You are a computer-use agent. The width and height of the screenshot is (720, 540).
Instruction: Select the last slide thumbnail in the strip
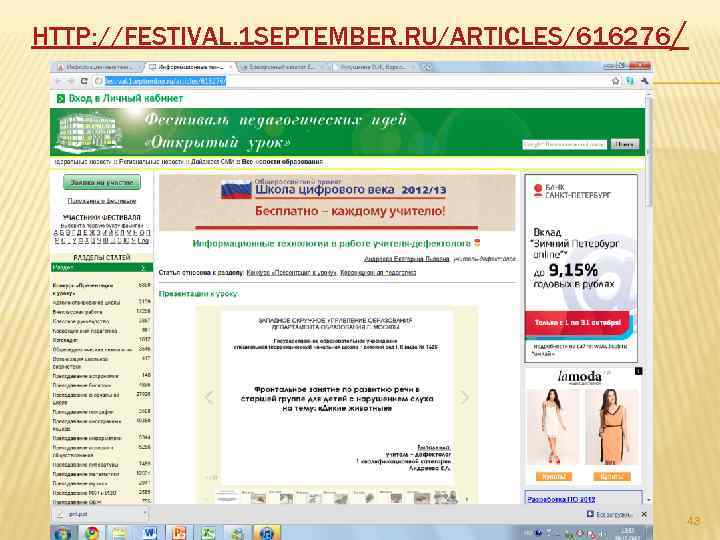(445, 497)
